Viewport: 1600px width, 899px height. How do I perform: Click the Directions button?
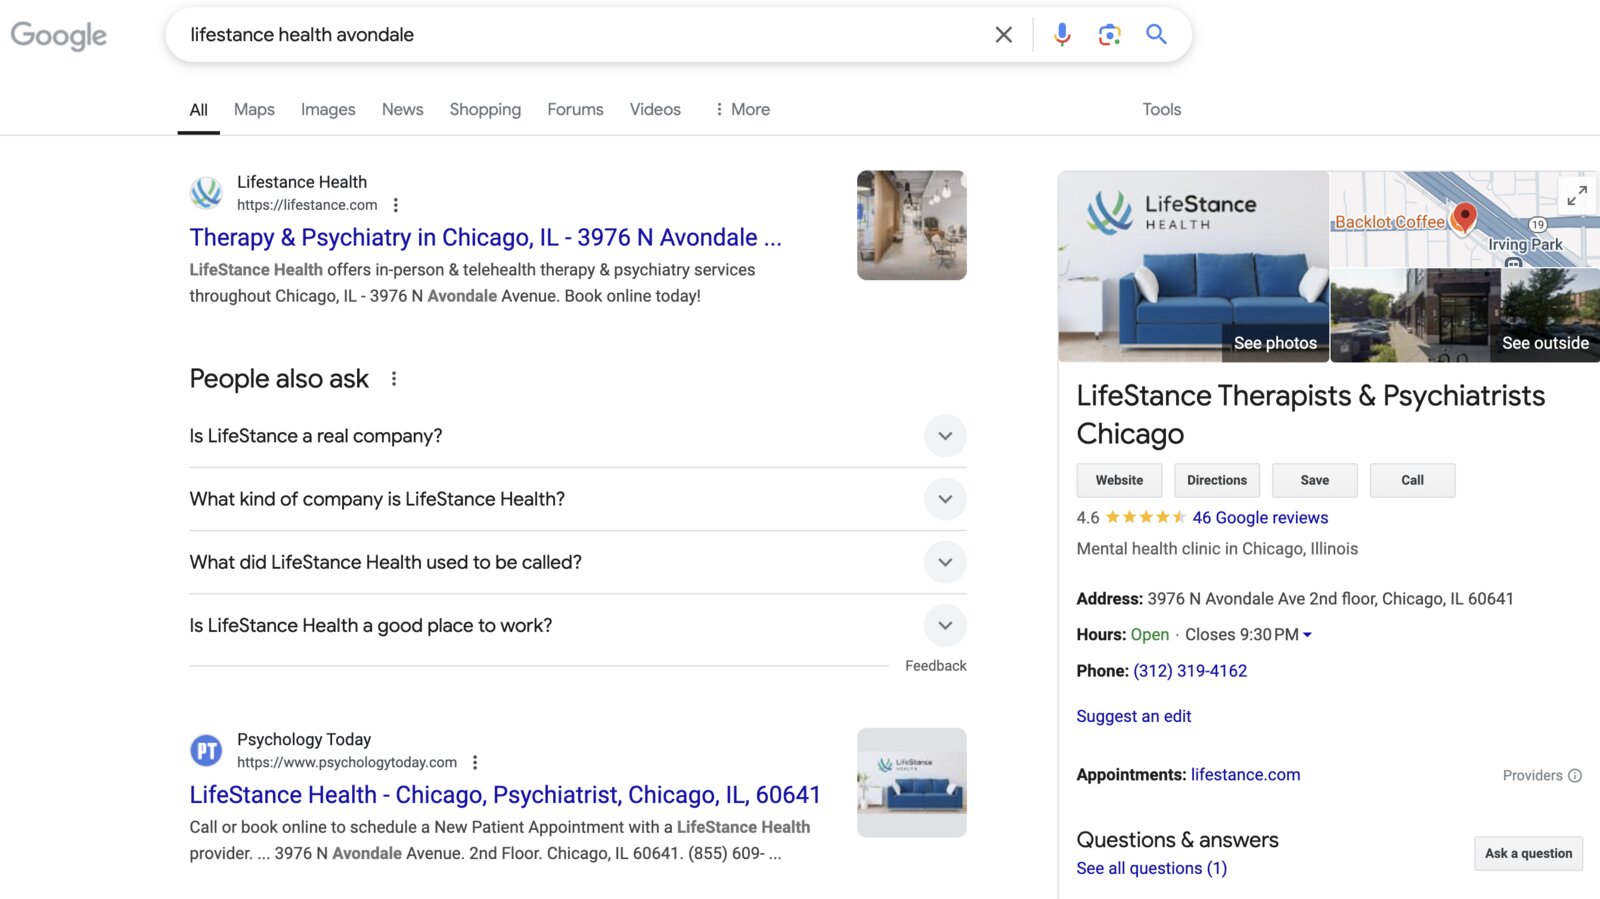(1217, 481)
